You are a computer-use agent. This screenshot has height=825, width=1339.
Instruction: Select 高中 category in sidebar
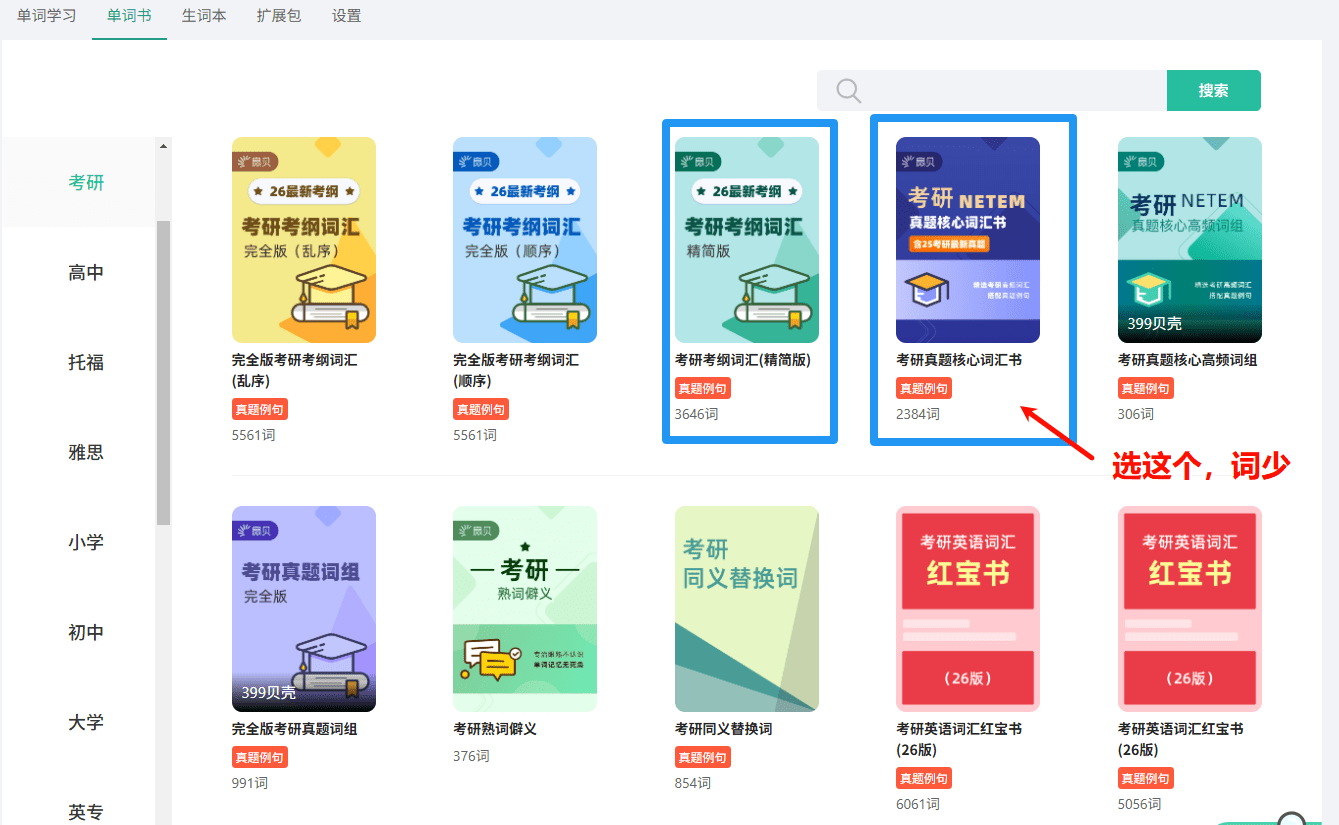pos(86,272)
